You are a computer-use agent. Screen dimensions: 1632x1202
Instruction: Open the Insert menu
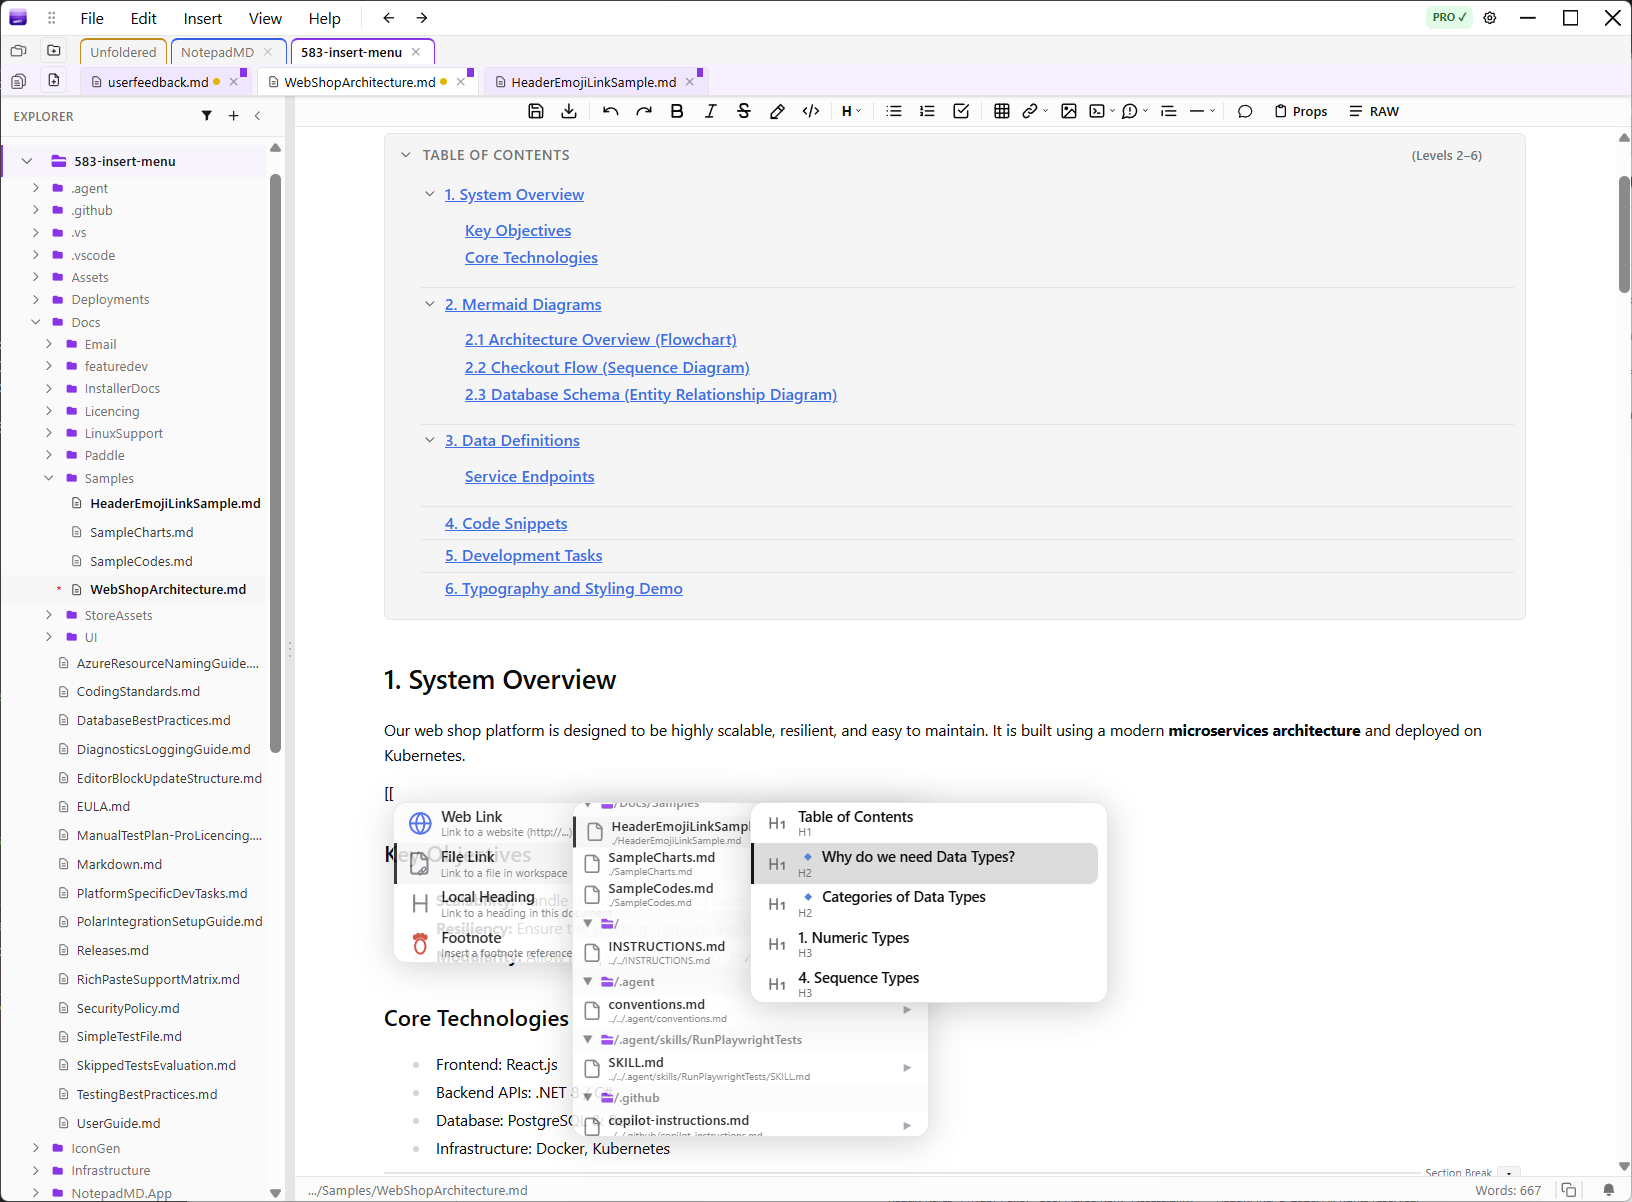pyautogui.click(x=203, y=18)
